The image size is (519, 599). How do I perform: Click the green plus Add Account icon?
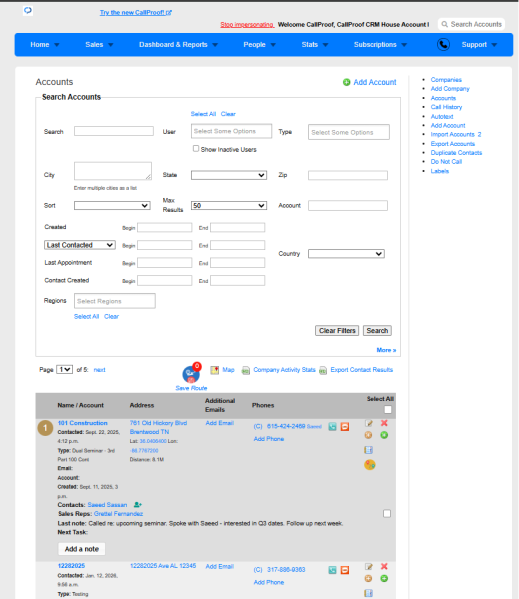coord(346,82)
